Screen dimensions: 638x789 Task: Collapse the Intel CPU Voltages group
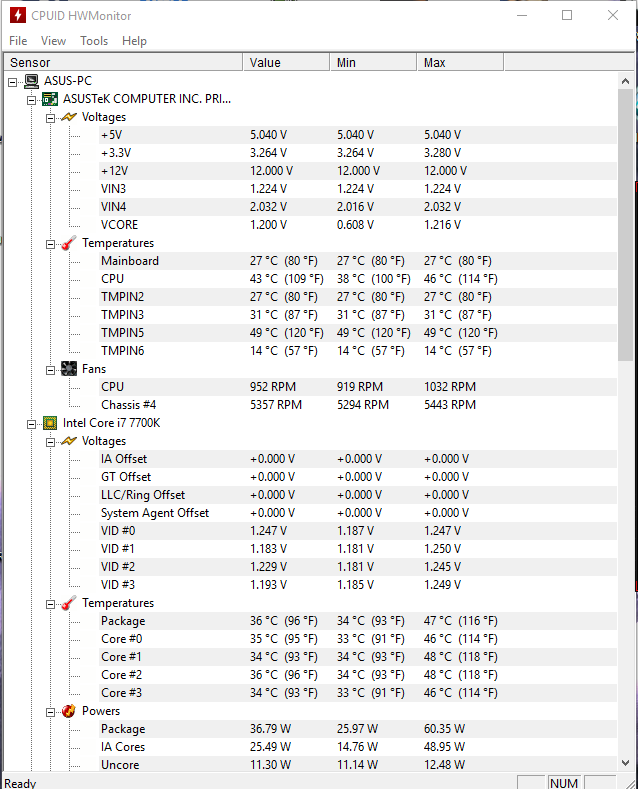point(50,442)
